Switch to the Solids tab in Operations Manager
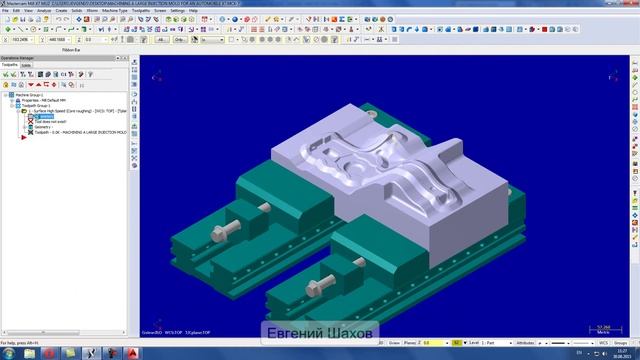Viewport: 640px width, 360px height. point(26,65)
